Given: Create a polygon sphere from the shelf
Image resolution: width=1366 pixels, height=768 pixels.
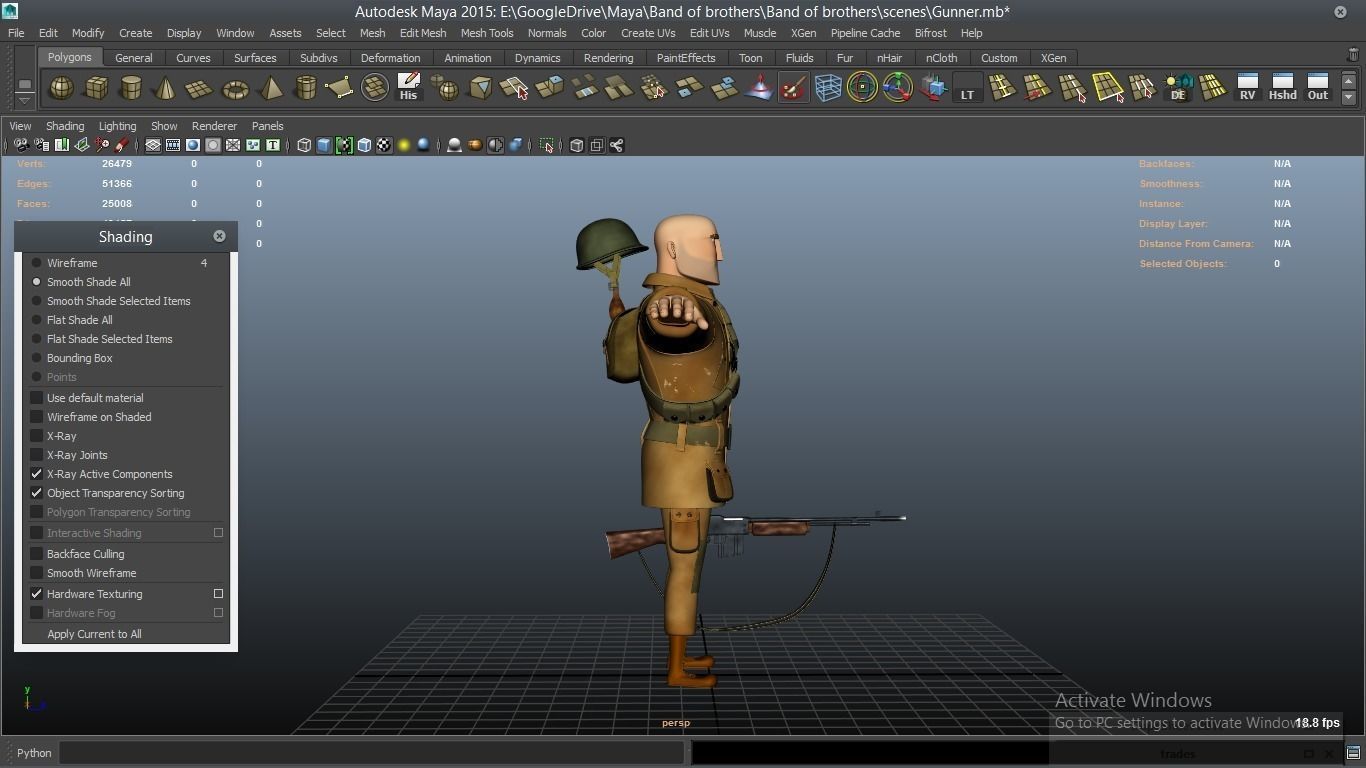Looking at the screenshot, I should point(61,88).
